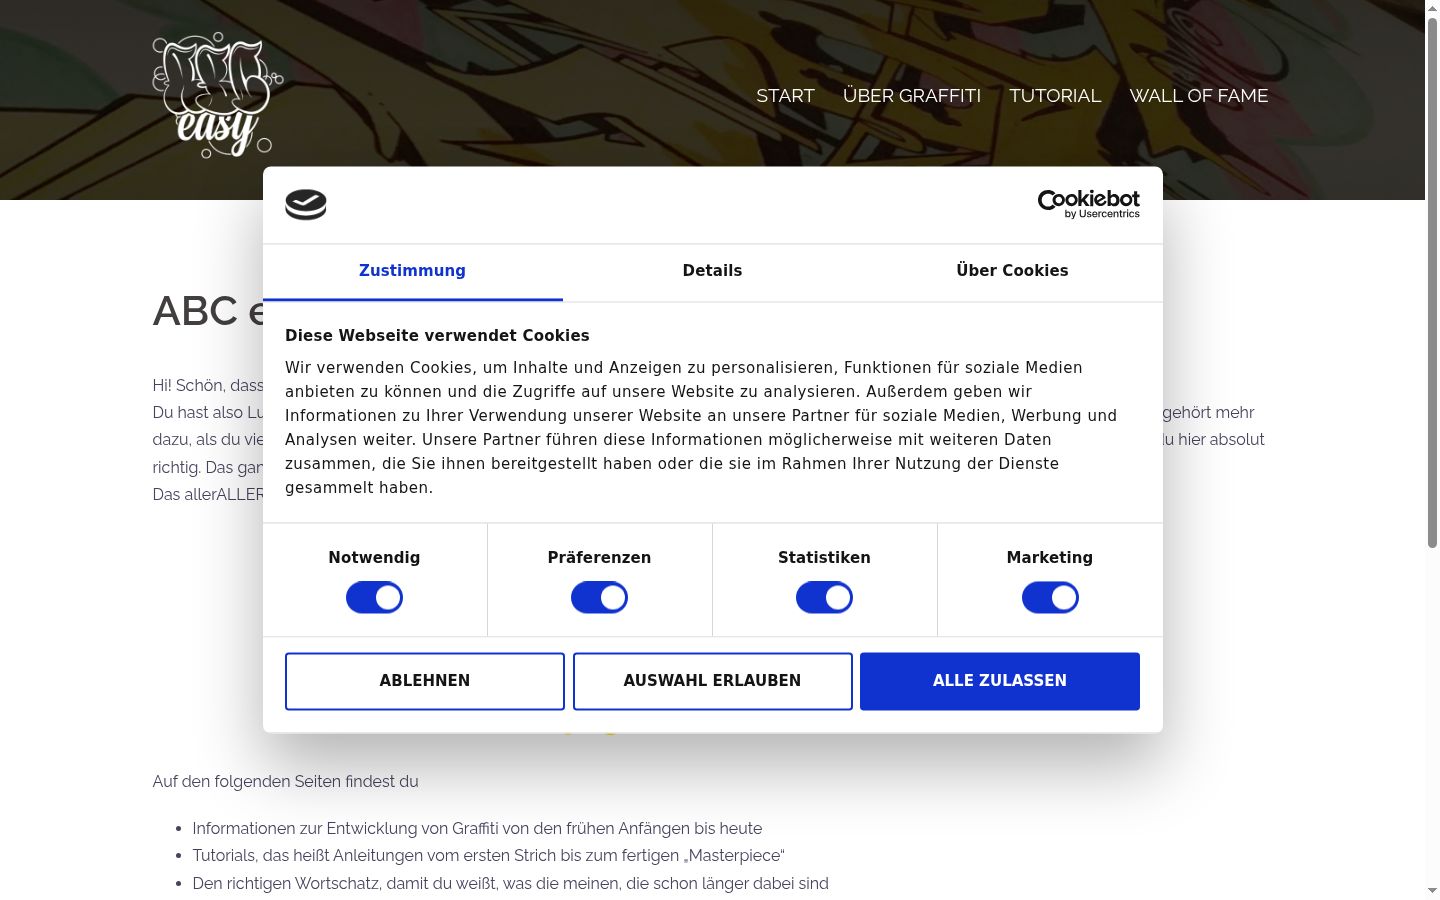Viewport: 1440px width, 900px height.
Task: Click the ABC easy graffiti logo
Action: 217,95
